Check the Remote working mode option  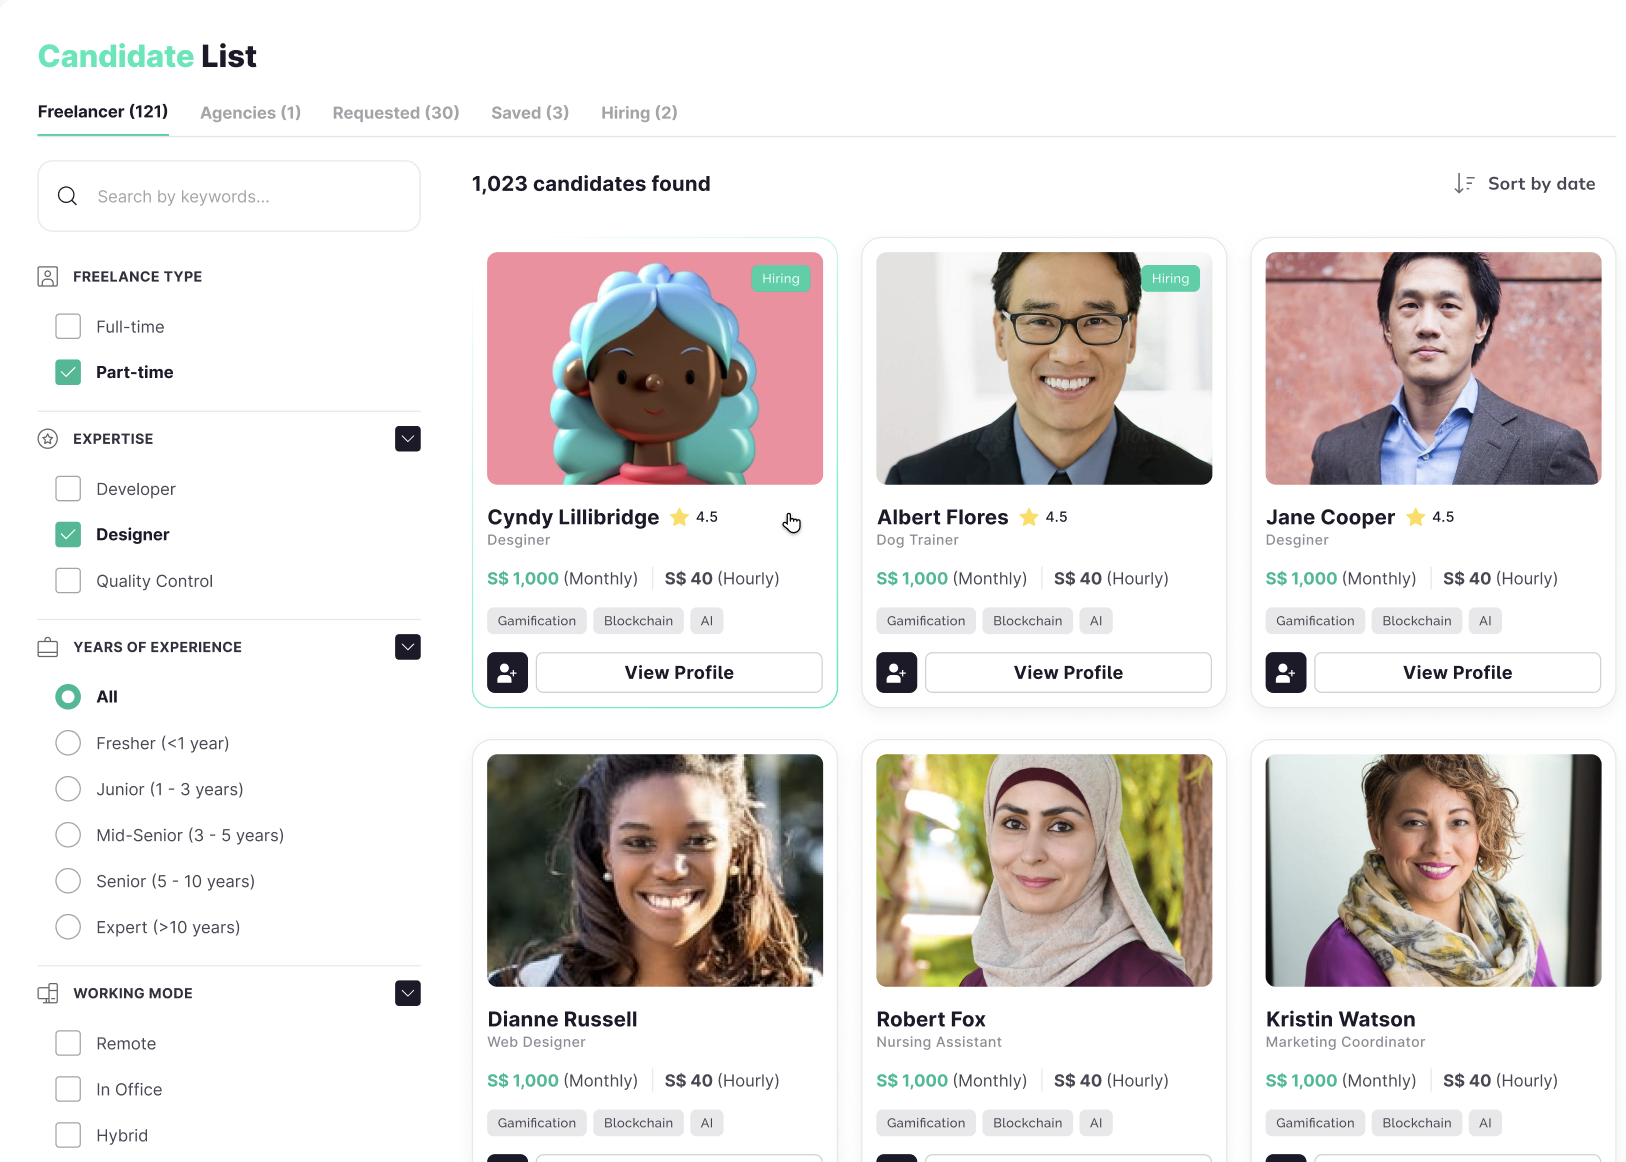68,1043
